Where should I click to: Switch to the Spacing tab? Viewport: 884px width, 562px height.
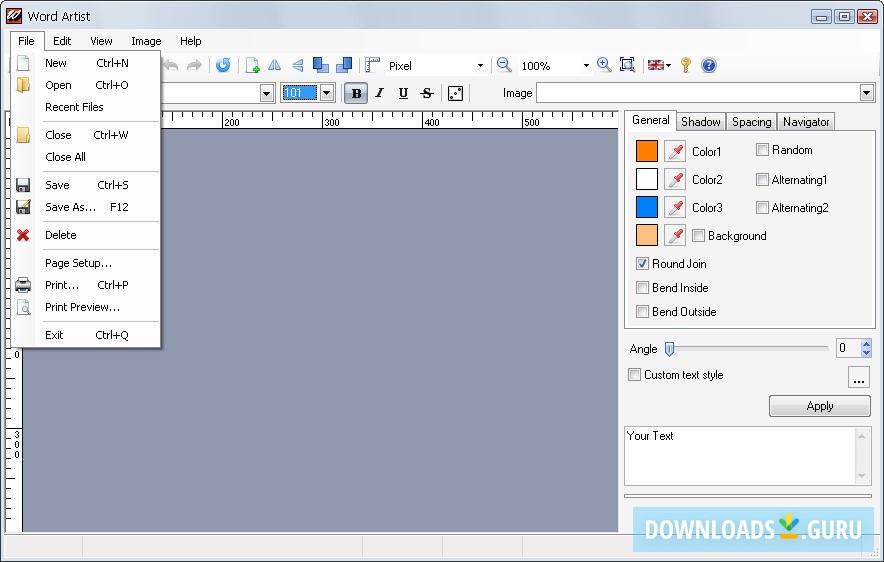click(752, 122)
